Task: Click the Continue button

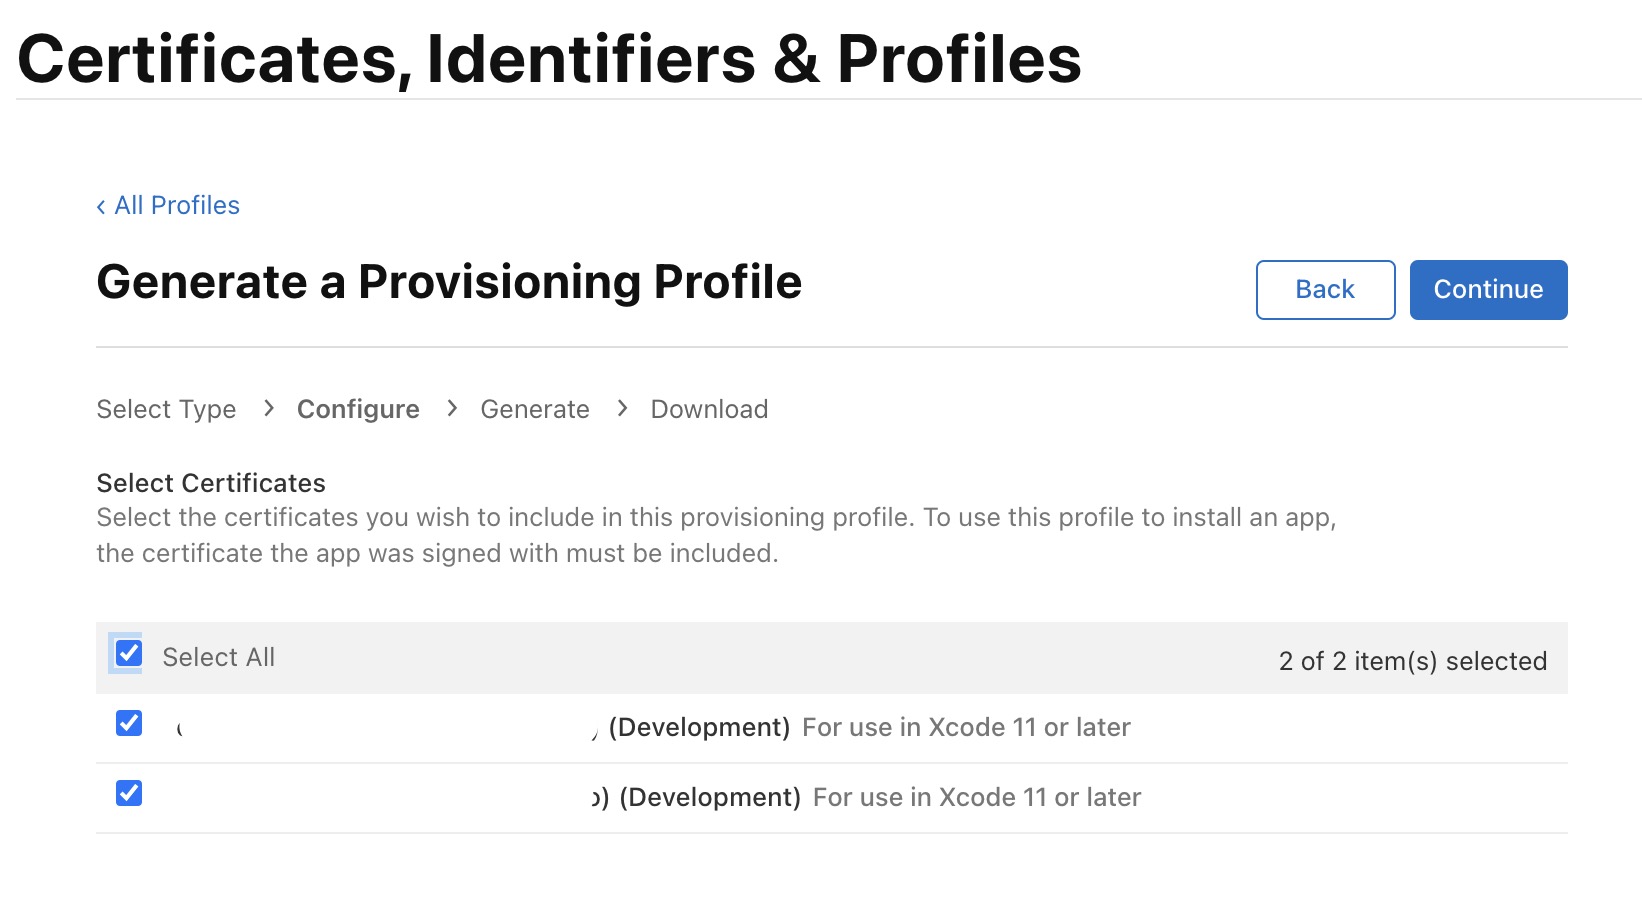Action: (x=1488, y=290)
